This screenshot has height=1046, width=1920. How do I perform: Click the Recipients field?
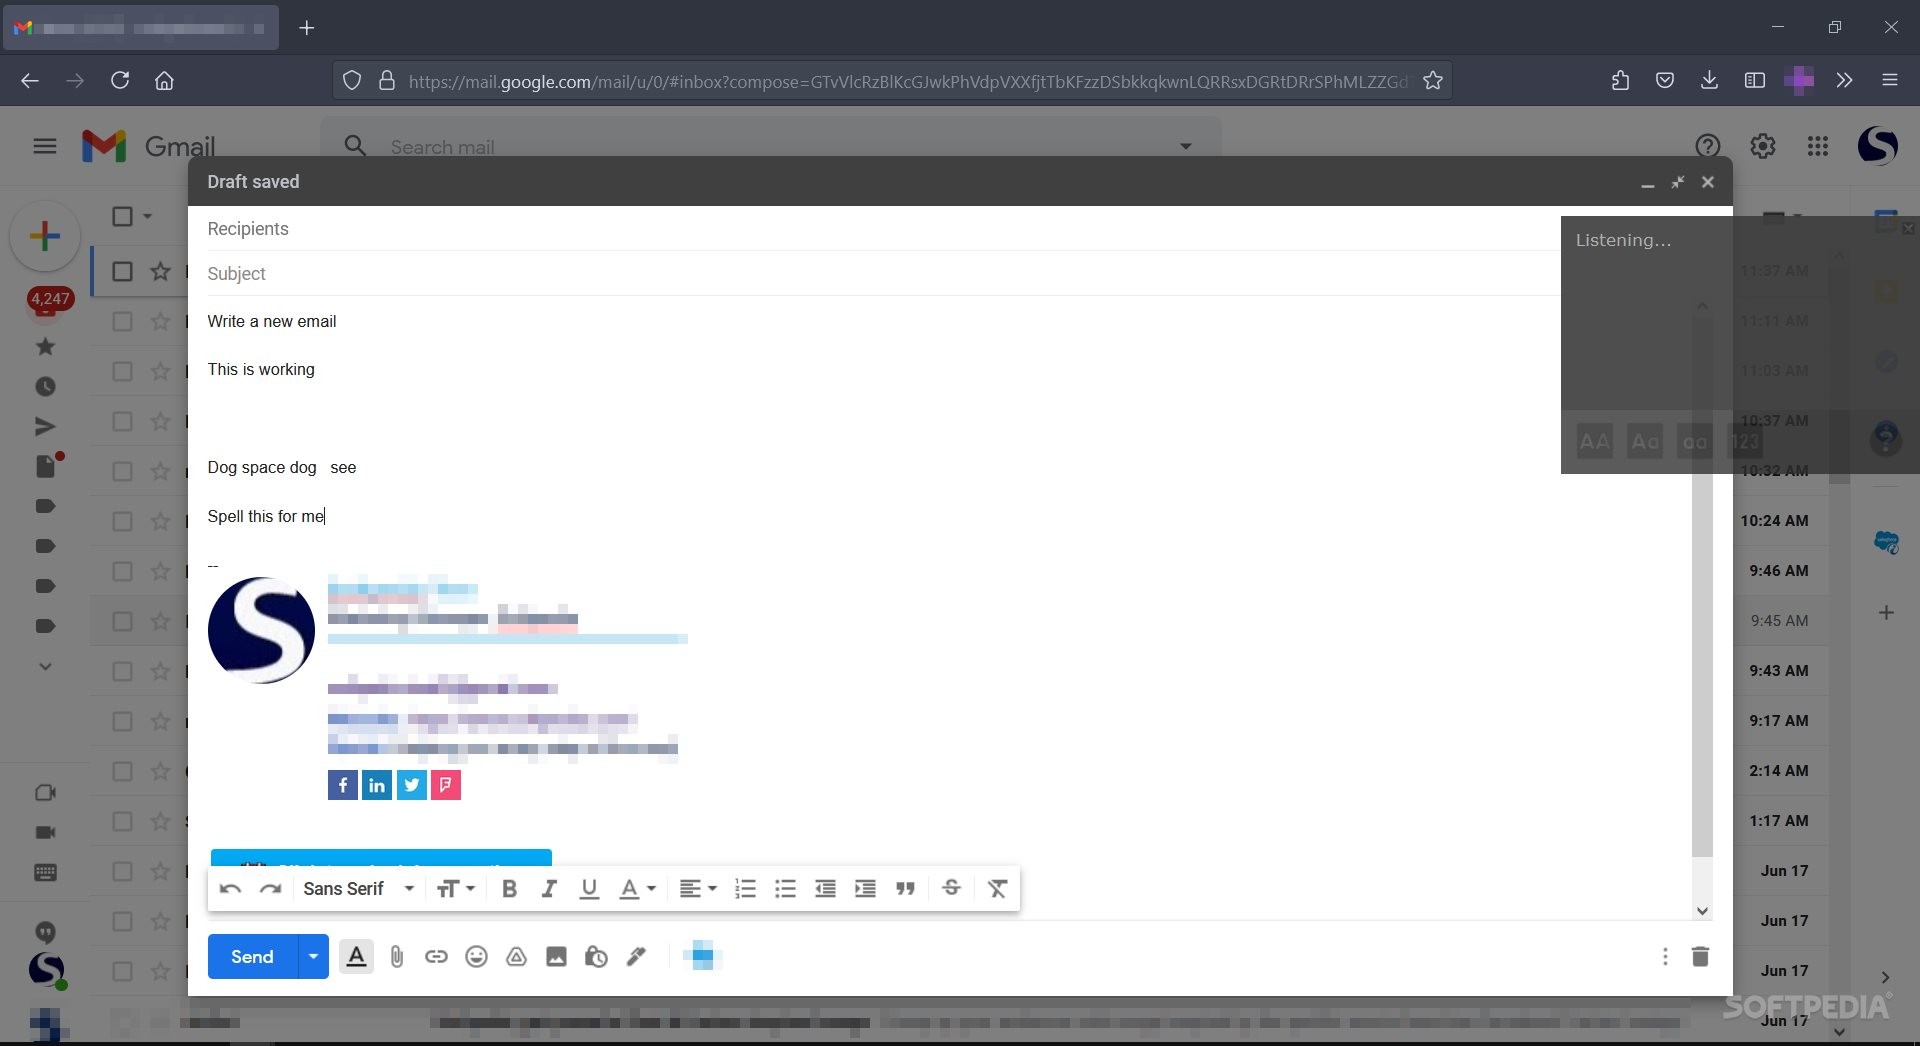[x=883, y=229]
